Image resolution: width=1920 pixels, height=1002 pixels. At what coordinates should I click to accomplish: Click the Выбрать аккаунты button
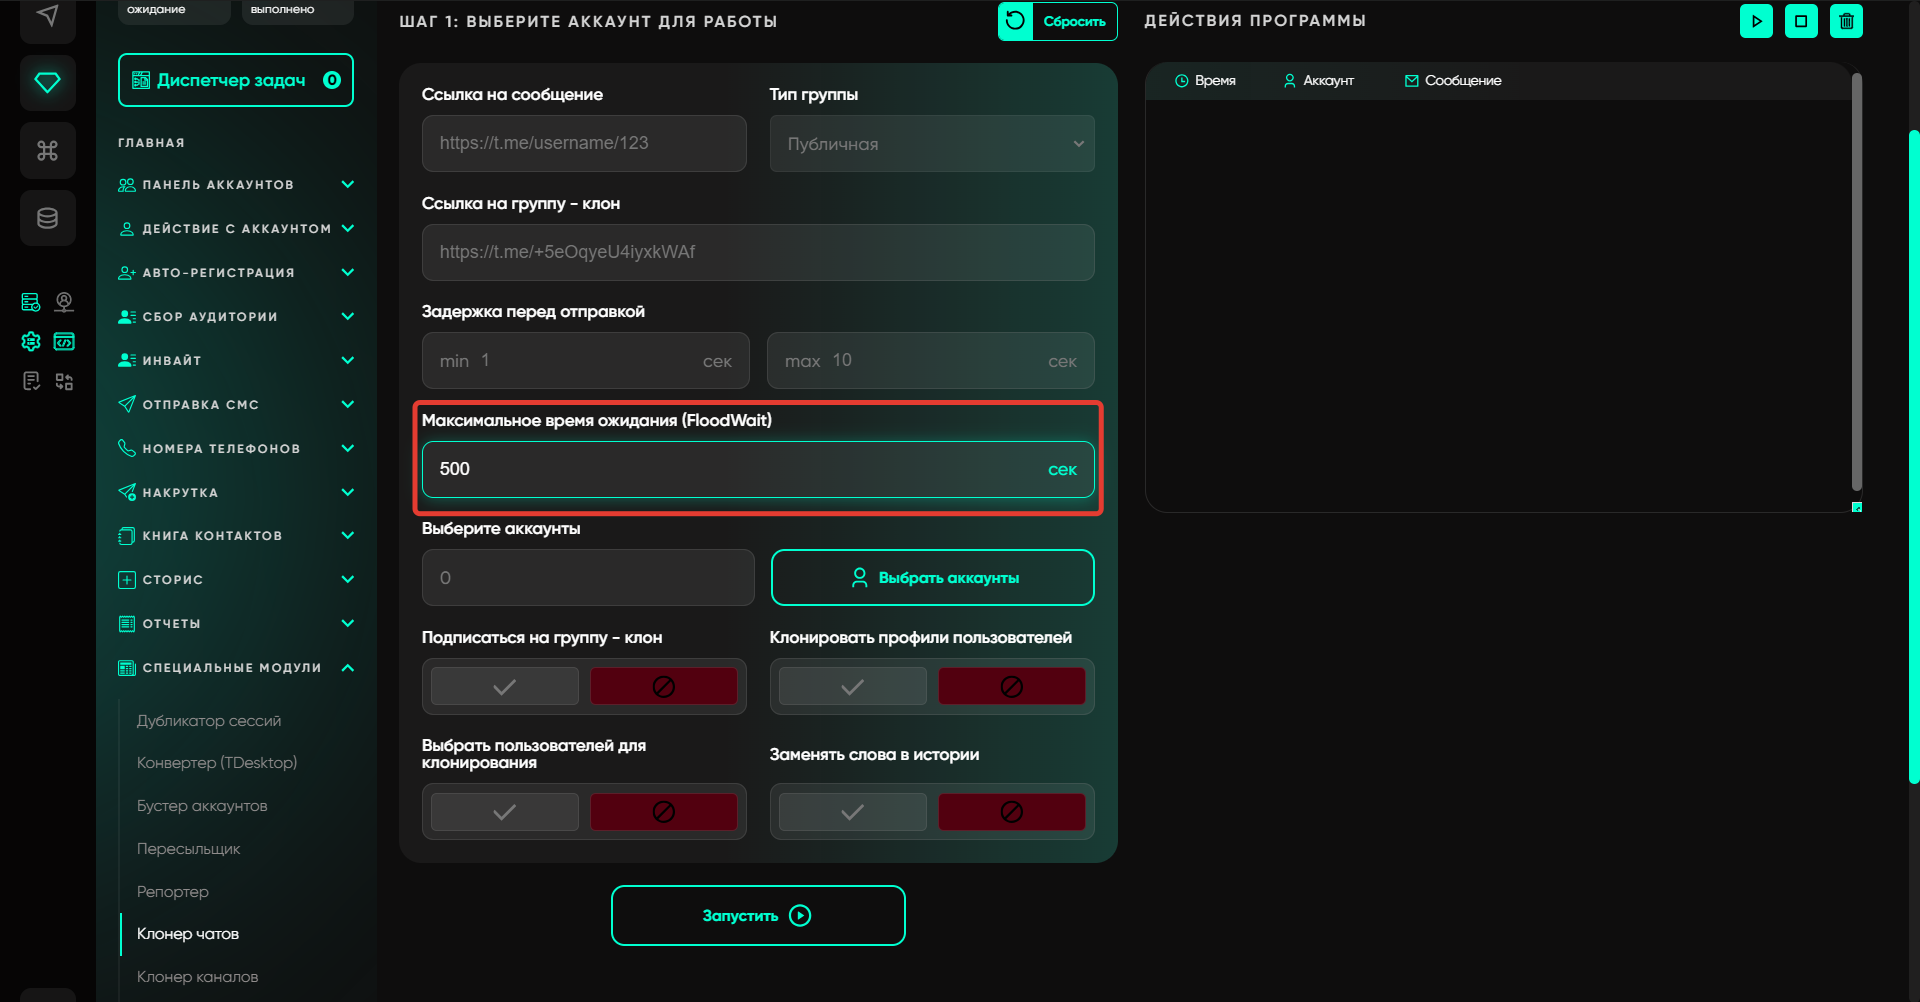pos(932,578)
